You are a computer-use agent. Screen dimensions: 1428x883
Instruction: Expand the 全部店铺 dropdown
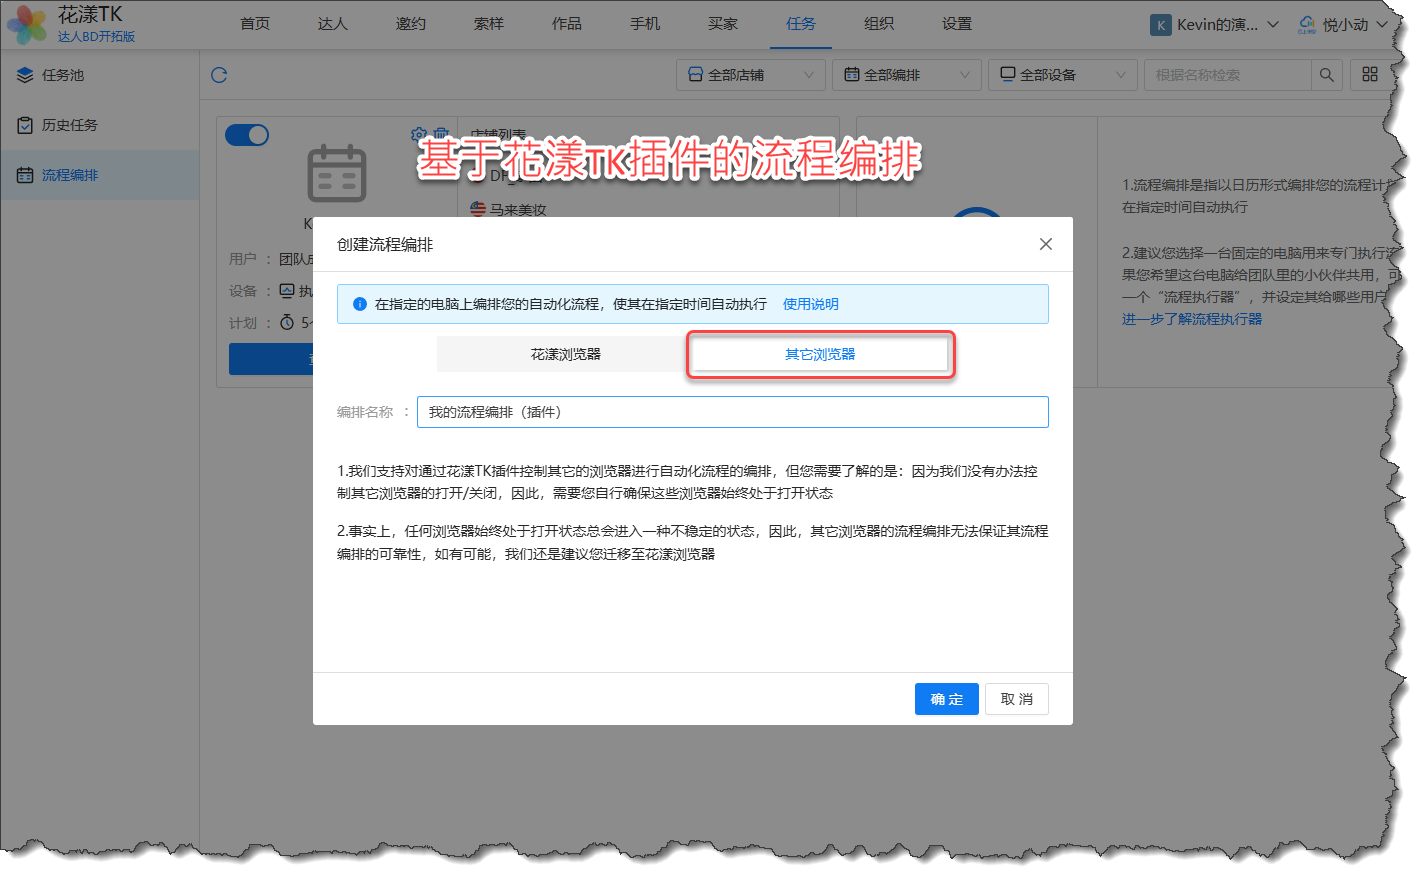point(750,75)
